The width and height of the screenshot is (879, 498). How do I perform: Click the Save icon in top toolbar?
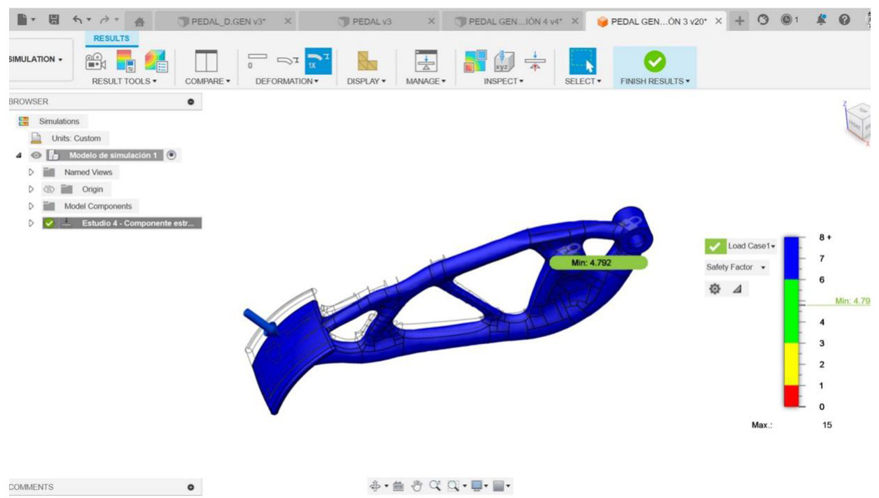[54, 20]
